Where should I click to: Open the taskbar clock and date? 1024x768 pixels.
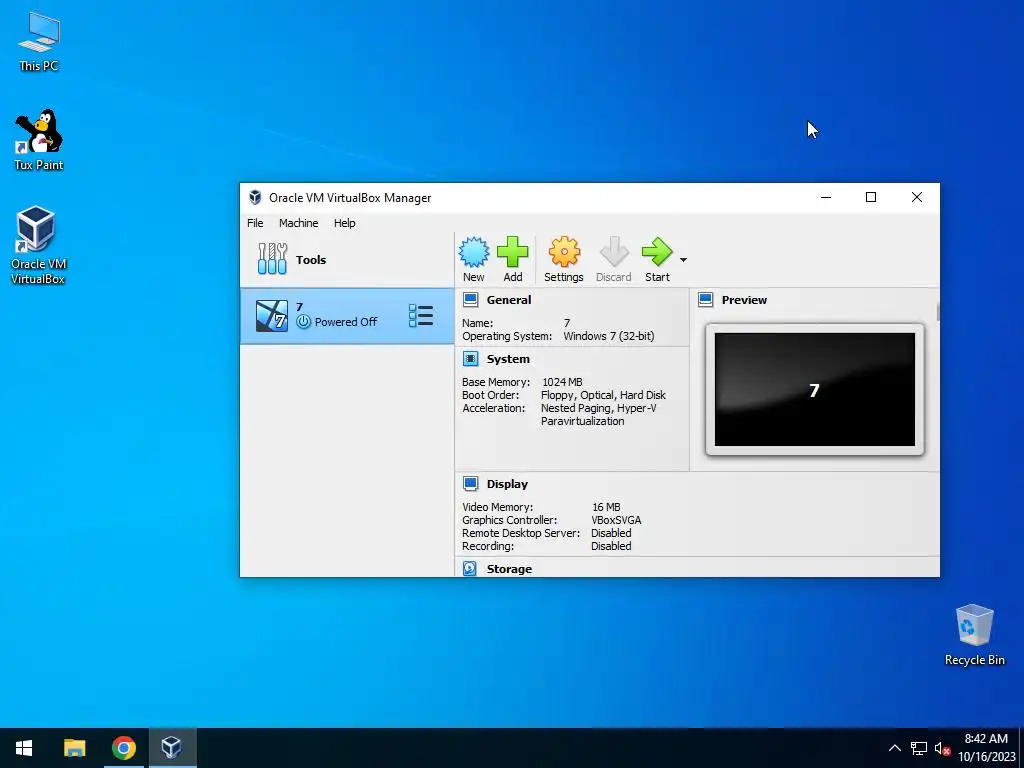[x=986, y=748]
